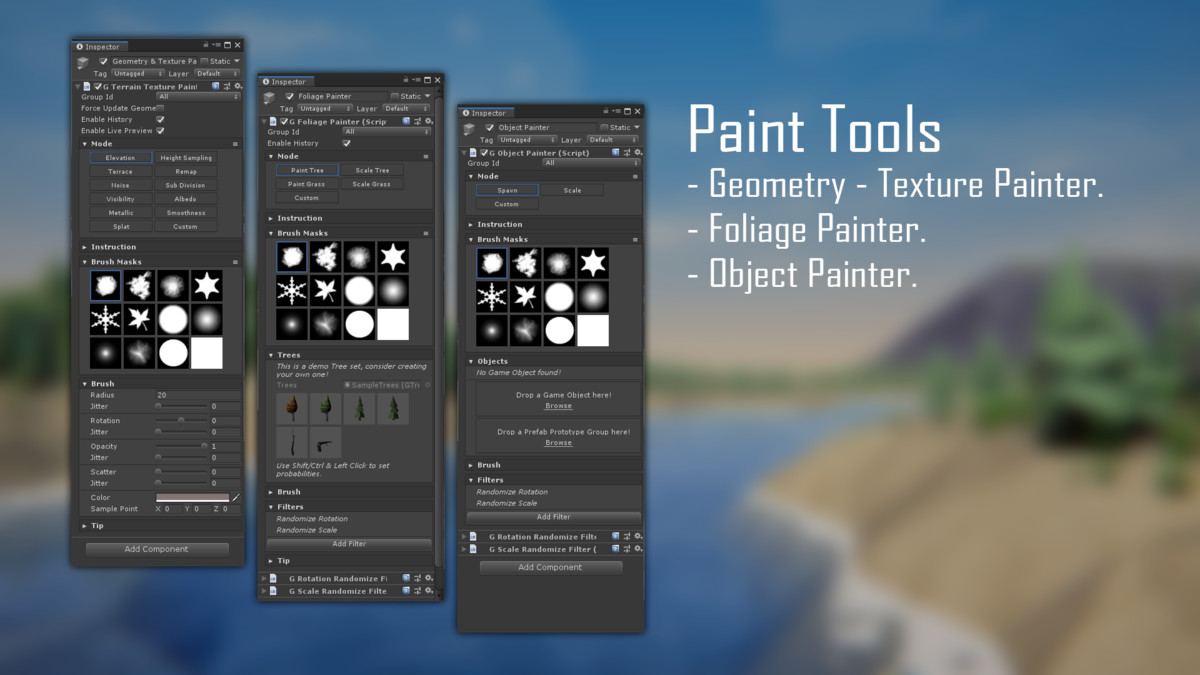Click color picker eyedropper next to Color field
The image size is (1200, 675).
(236, 497)
